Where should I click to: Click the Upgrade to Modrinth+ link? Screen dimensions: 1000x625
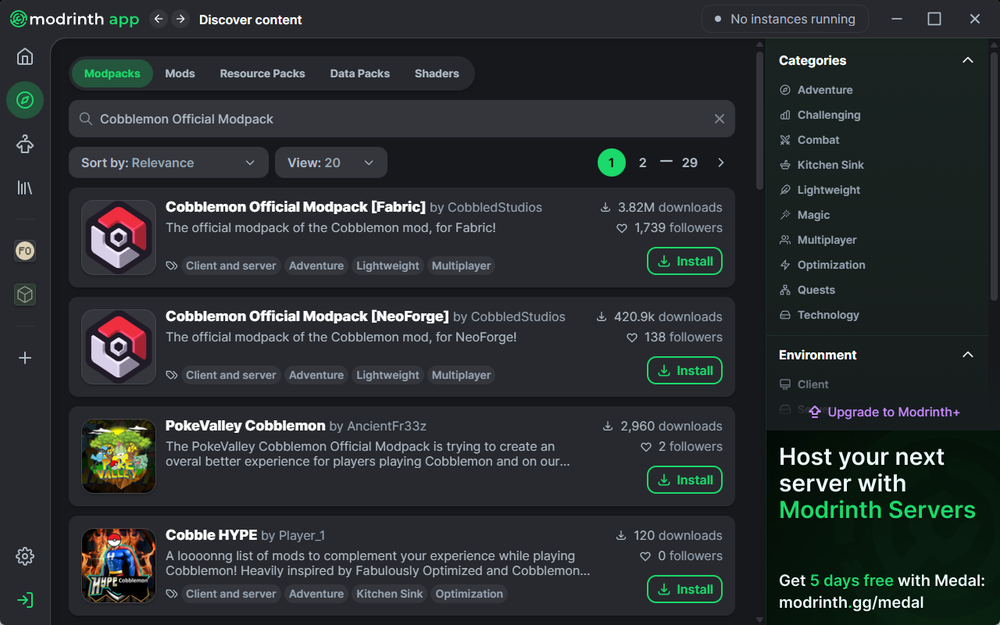click(x=886, y=411)
